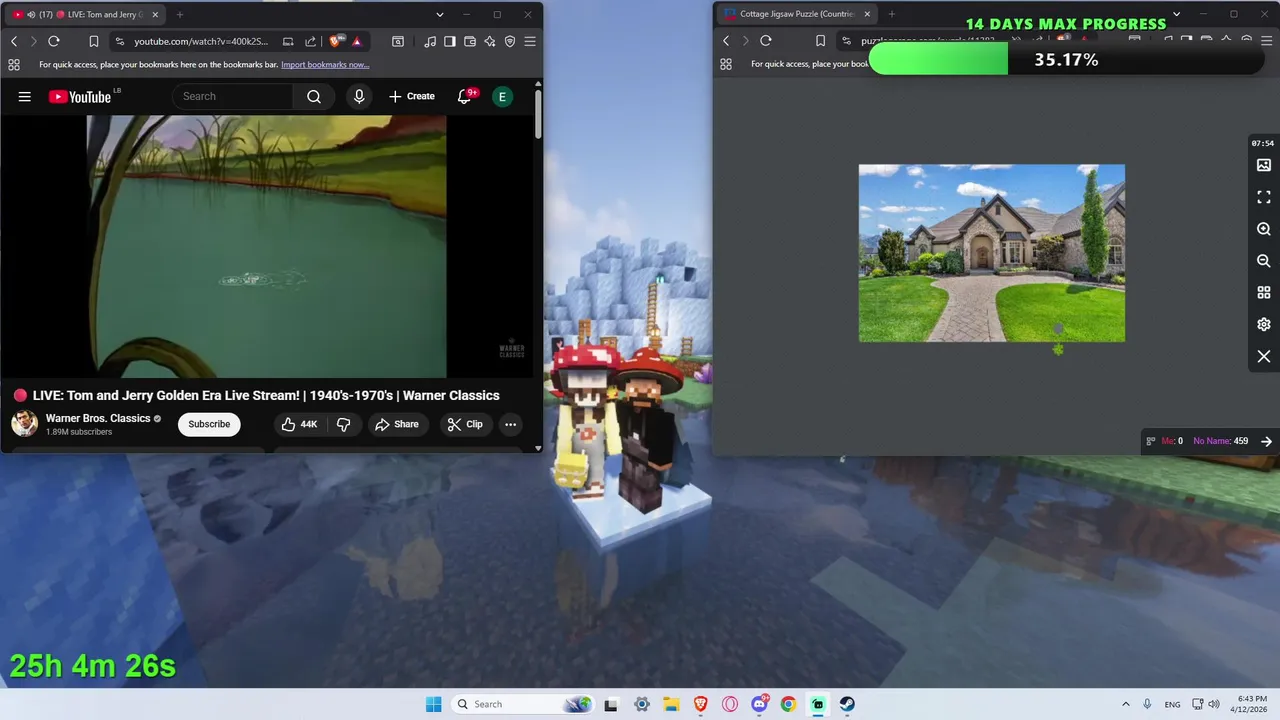Open the Windows Start menu
Screen dimensions: 1280x720
coord(433,704)
